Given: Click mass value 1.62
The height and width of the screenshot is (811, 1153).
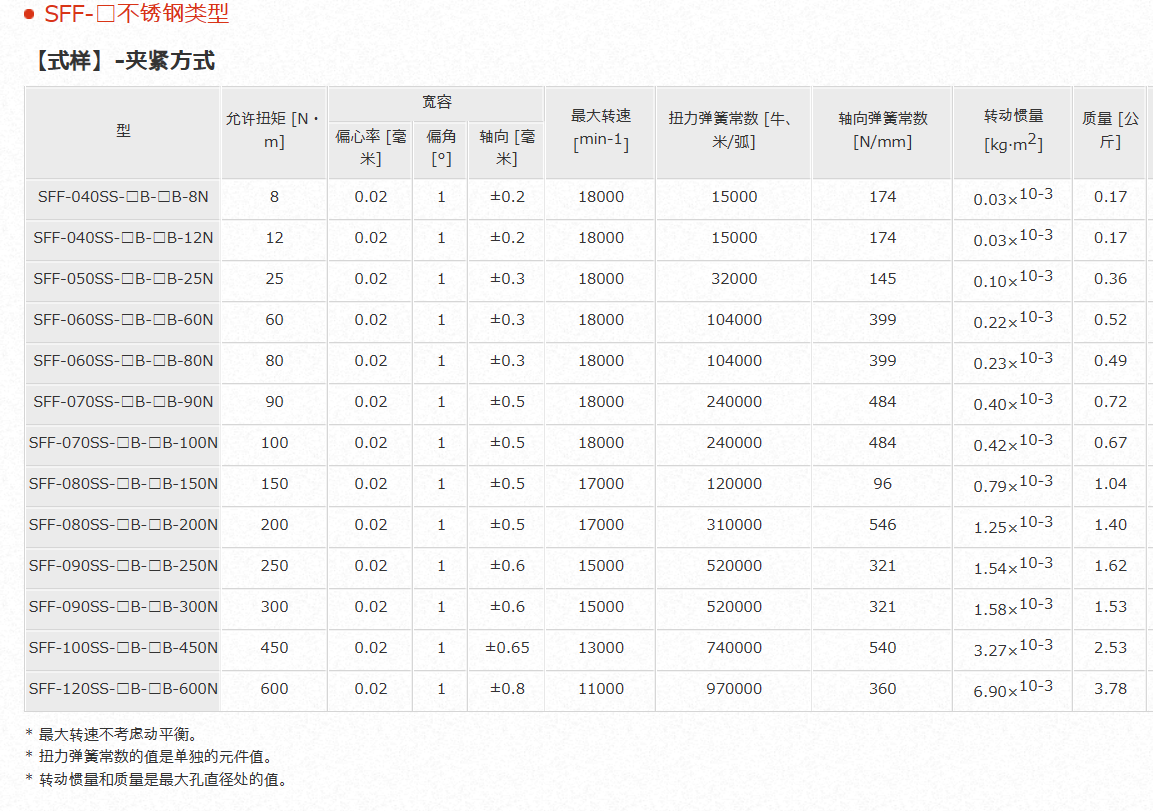Looking at the screenshot, I should 1110,566.
